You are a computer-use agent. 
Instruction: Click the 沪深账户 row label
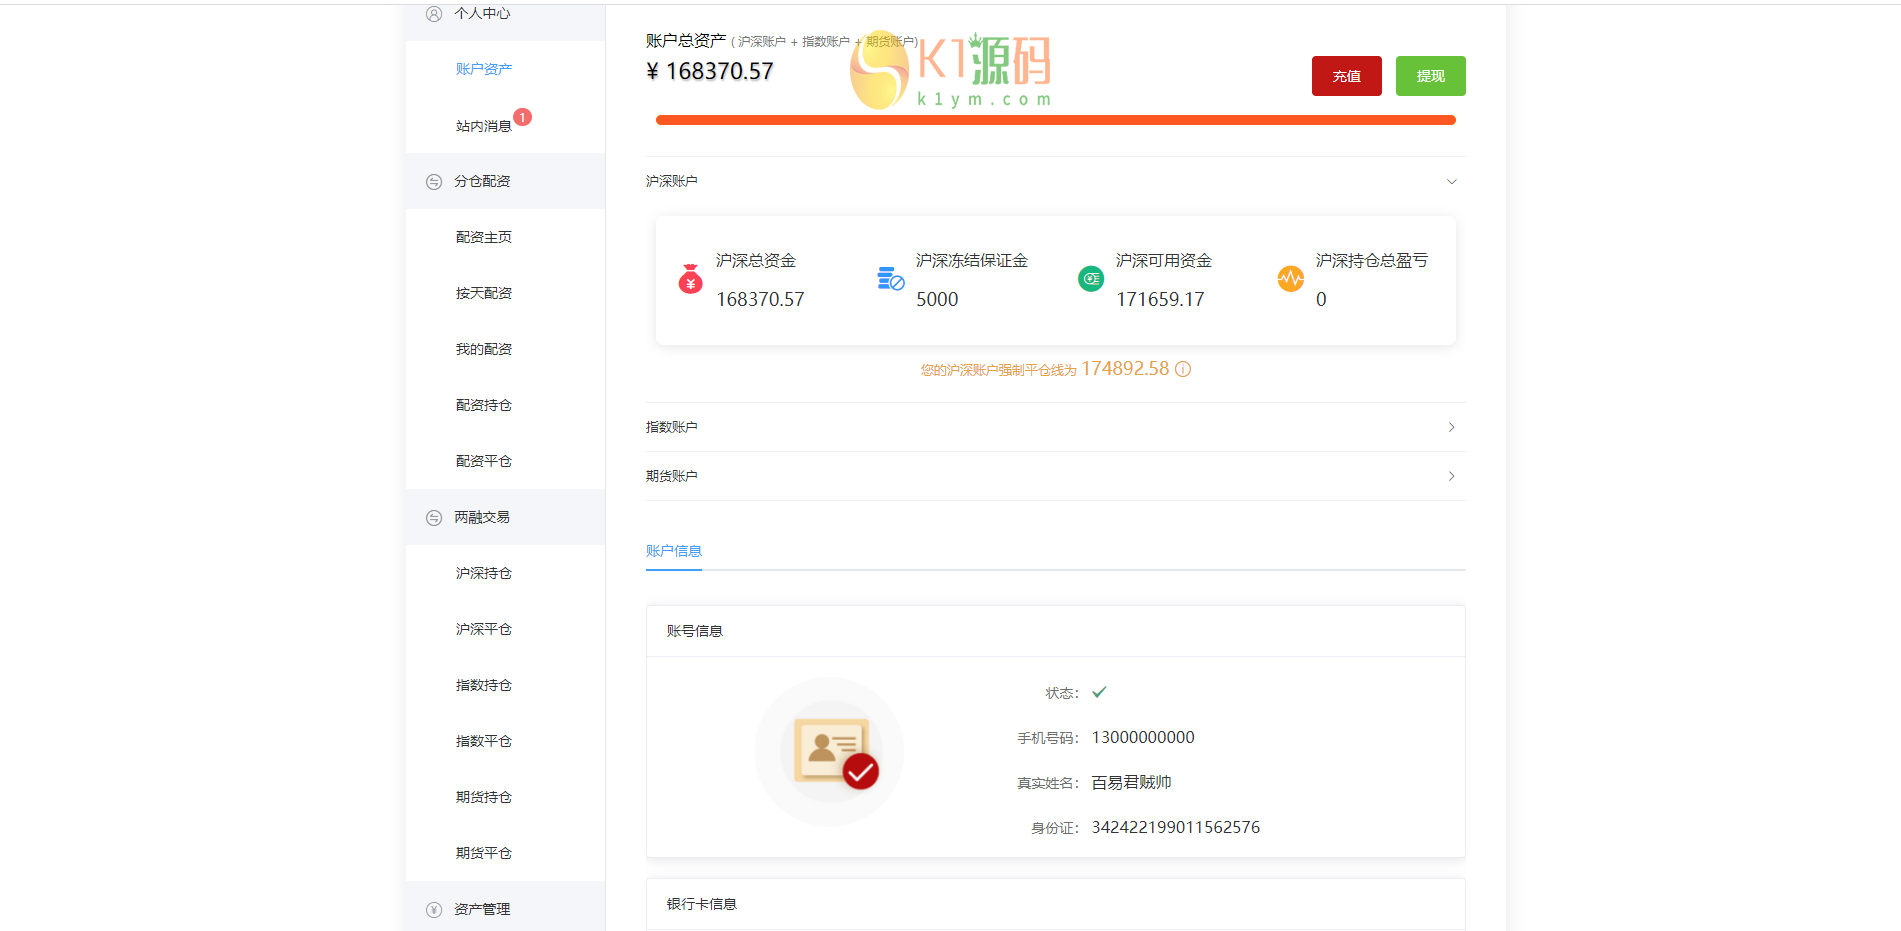[x=672, y=181]
